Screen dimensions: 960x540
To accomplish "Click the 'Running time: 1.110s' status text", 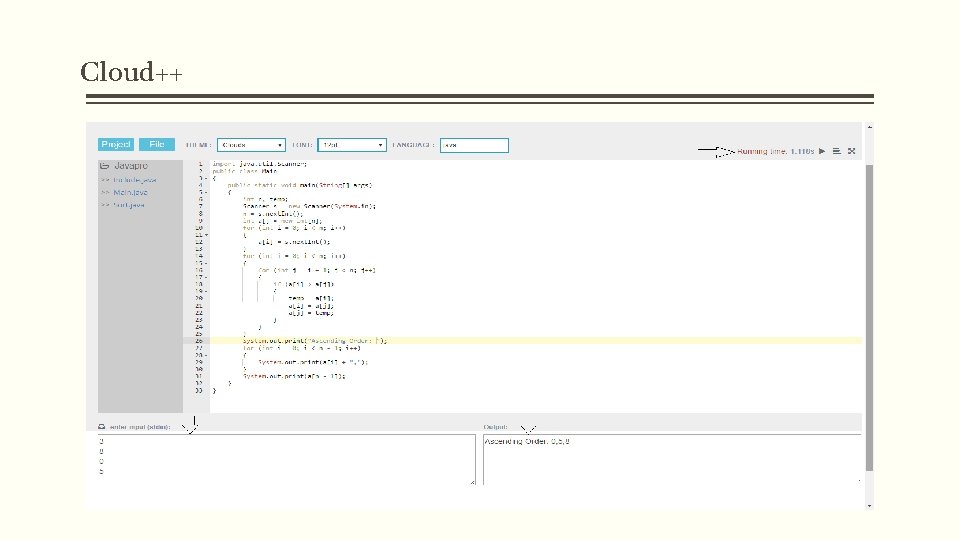I will (775, 151).
